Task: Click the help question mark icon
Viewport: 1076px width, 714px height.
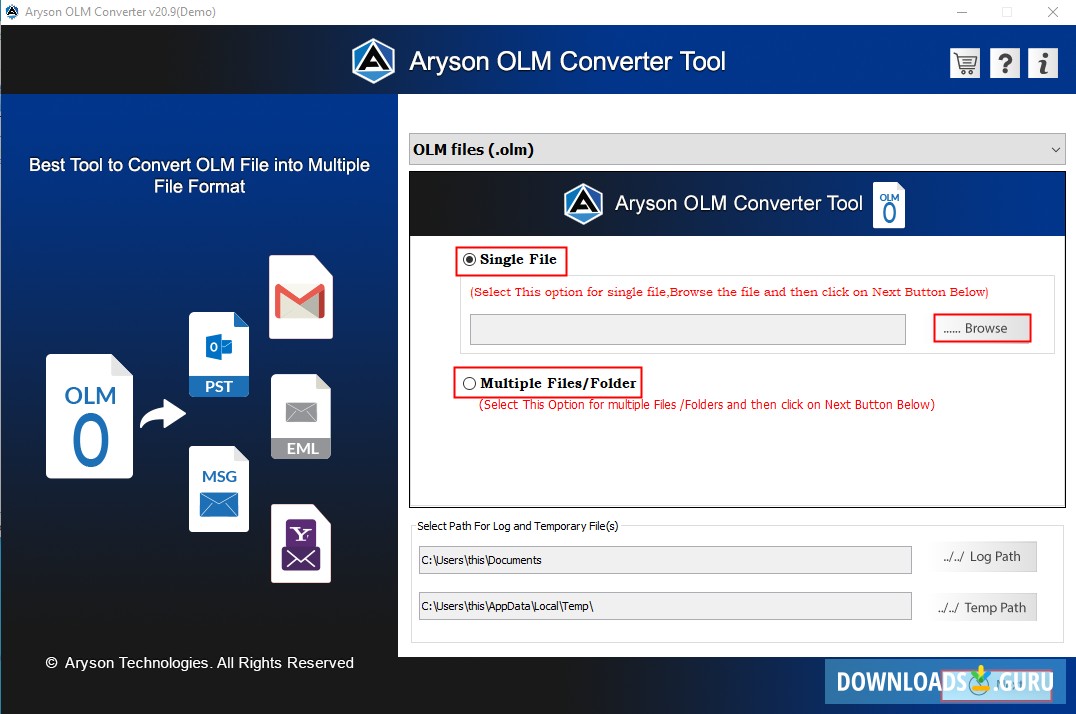Action: coord(1004,62)
